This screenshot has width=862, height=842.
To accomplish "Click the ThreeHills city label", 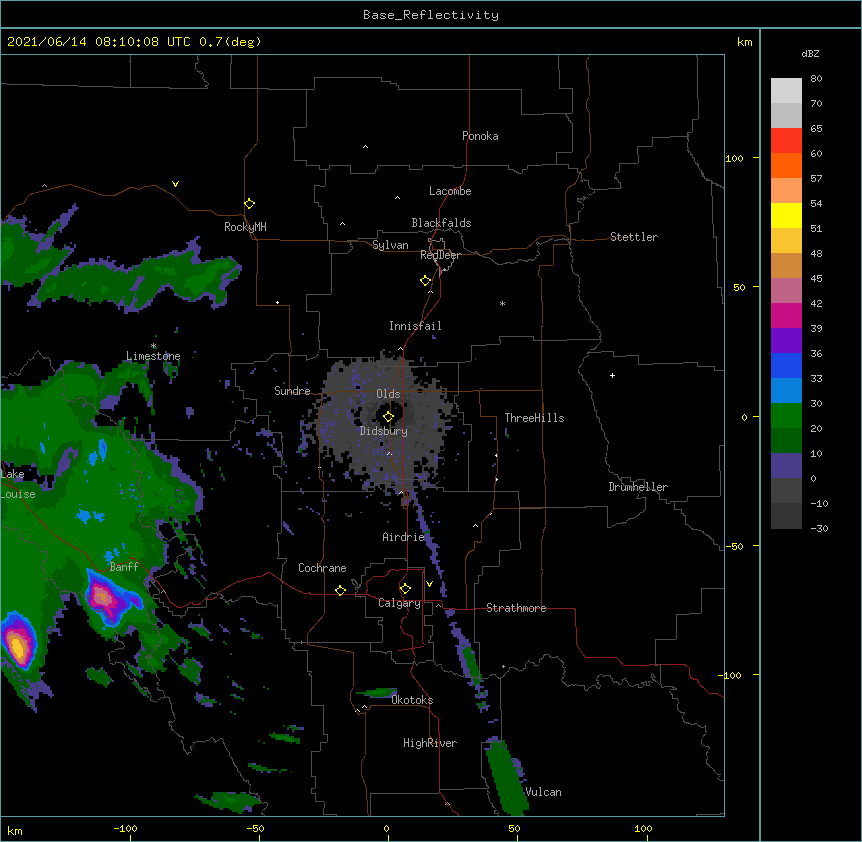I will (x=534, y=418).
